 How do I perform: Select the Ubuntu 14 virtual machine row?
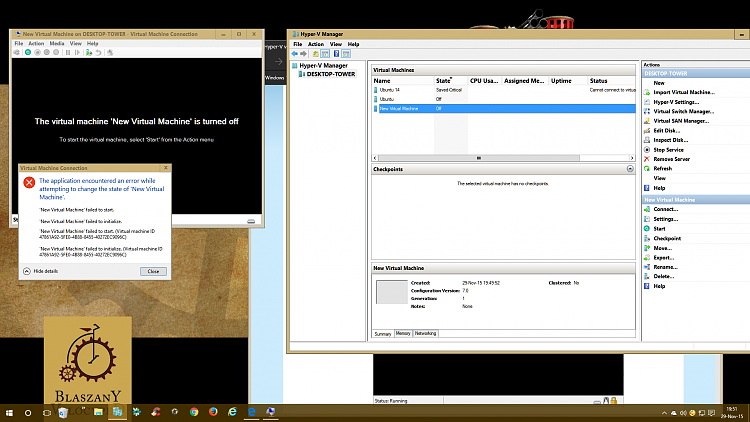pyautogui.click(x=504, y=90)
